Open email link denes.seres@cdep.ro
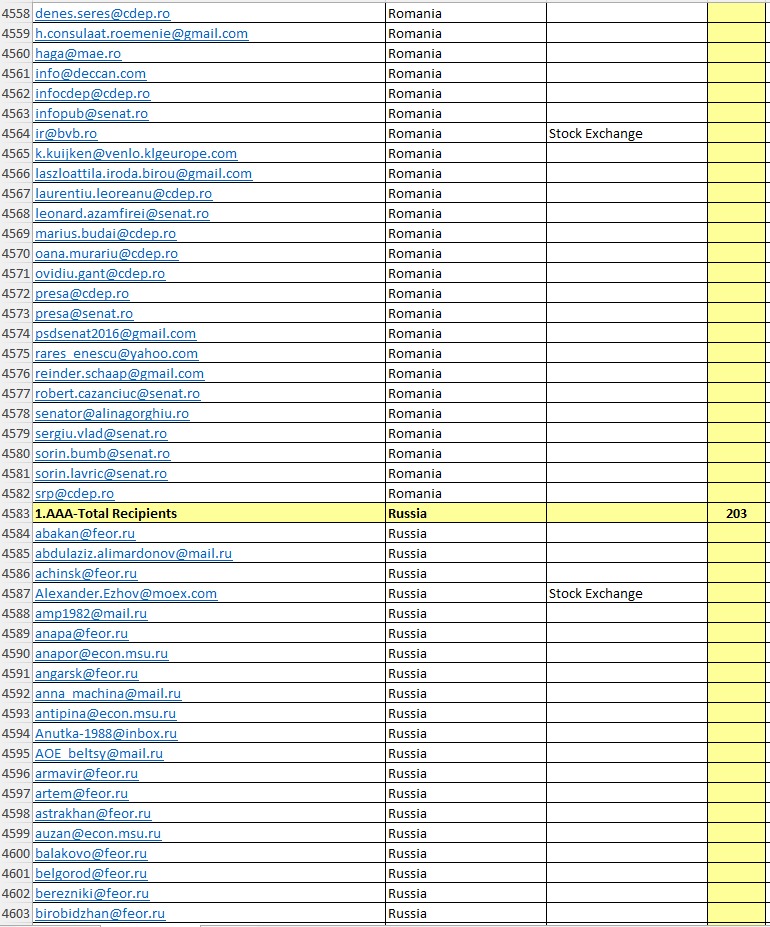 (x=102, y=14)
